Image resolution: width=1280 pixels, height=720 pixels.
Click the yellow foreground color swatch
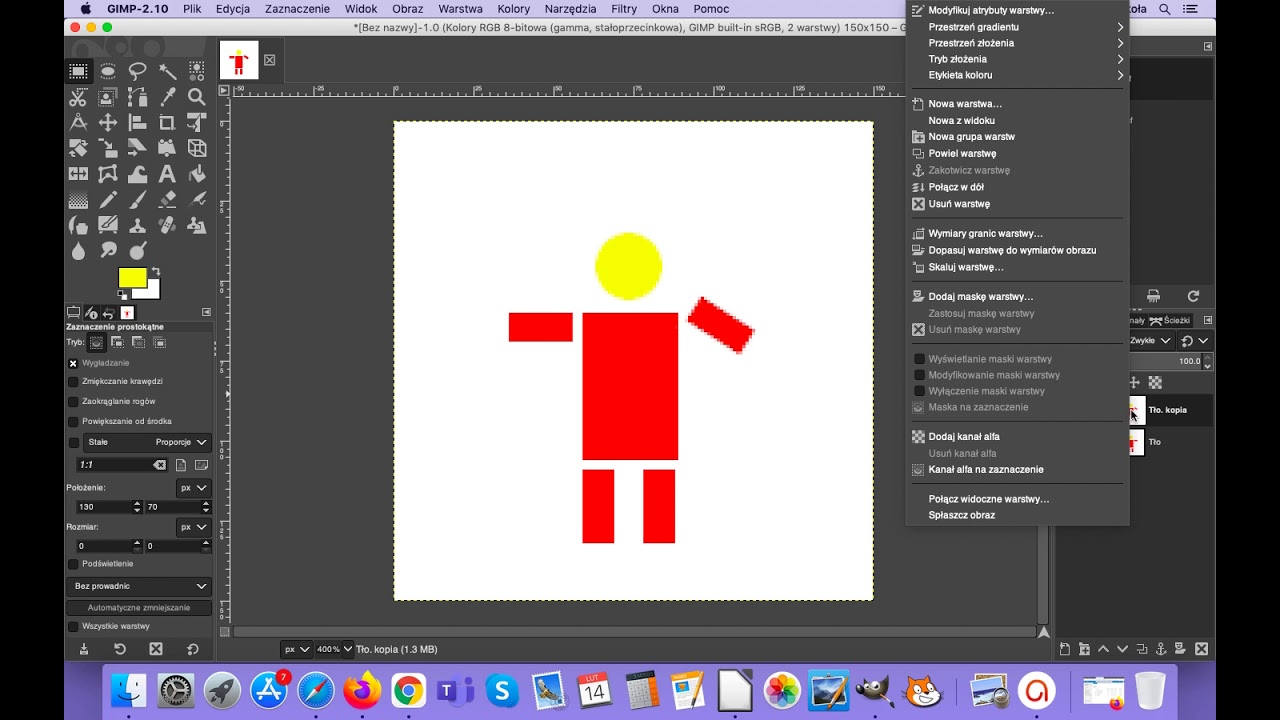point(130,276)
